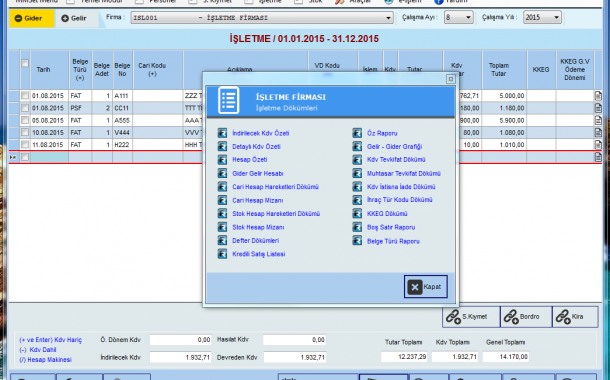This screenshot has height=380, width=610.
Task: Toggle the select-all checkbox in the table header
Action: click(x=25, y=63)
